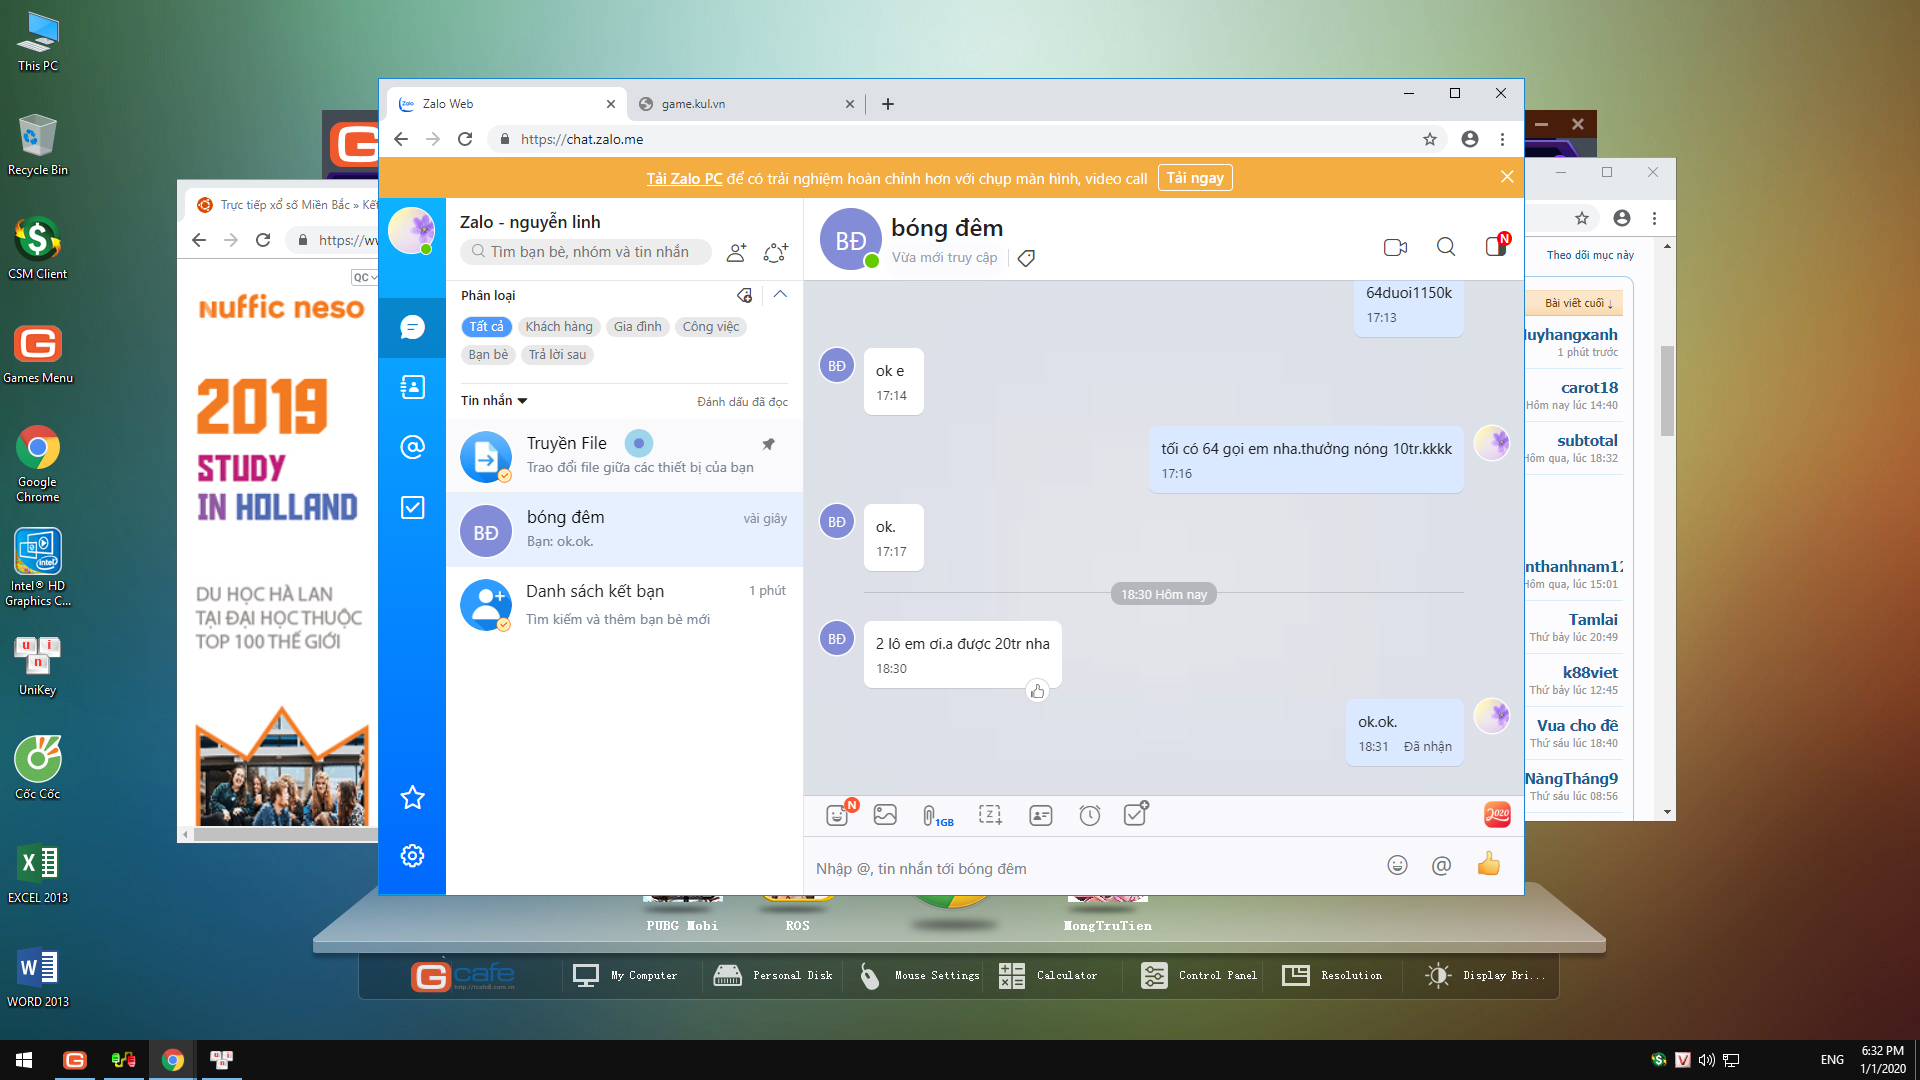The width and height of the screenshot is (1920, 1080).
Task: Start a video call with bóng đêm
Action: coord(1395,247)
